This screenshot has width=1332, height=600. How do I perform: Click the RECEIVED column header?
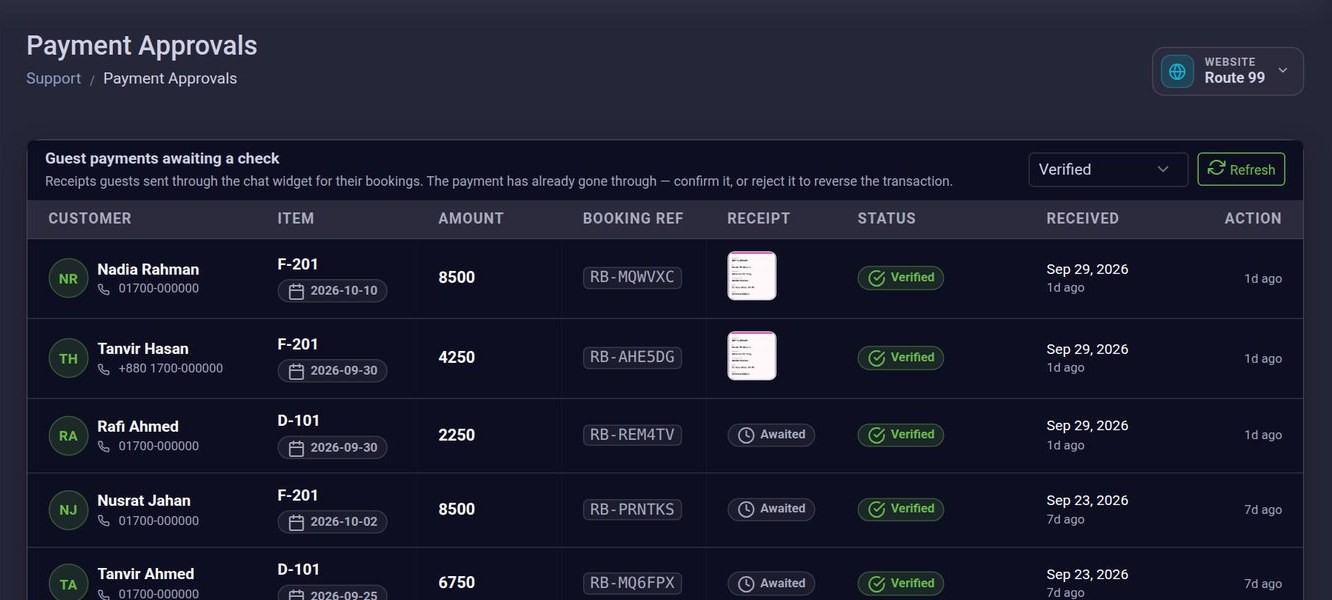pyautogui.click(x=1083, y=218)
